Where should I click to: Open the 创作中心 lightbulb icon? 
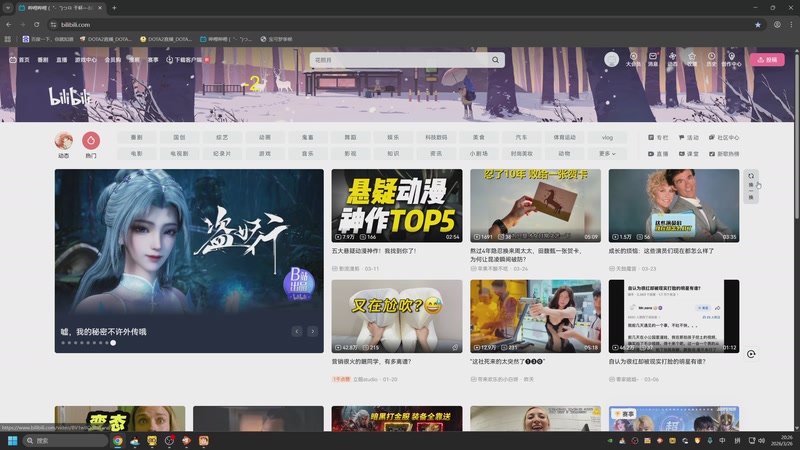point(731,59)
